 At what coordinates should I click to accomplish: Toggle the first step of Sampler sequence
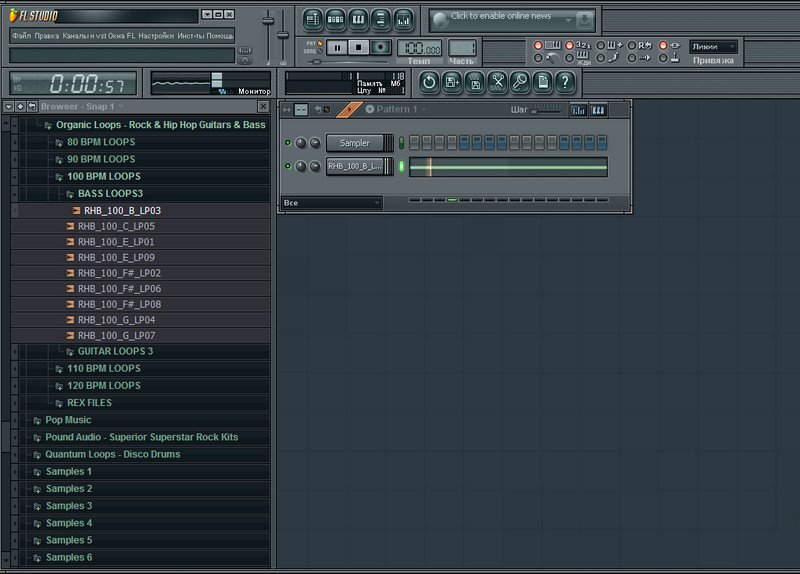tap(416, 143)
